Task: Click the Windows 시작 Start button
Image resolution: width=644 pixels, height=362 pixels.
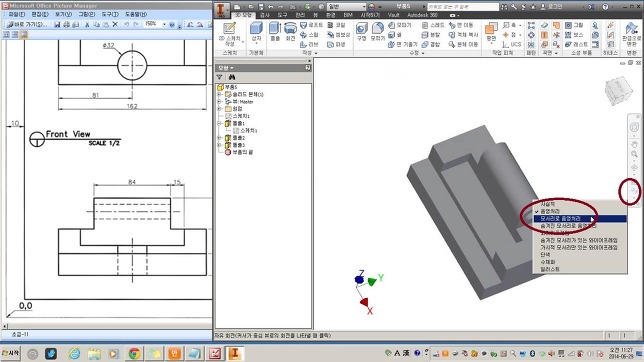Action: [11, 353]
